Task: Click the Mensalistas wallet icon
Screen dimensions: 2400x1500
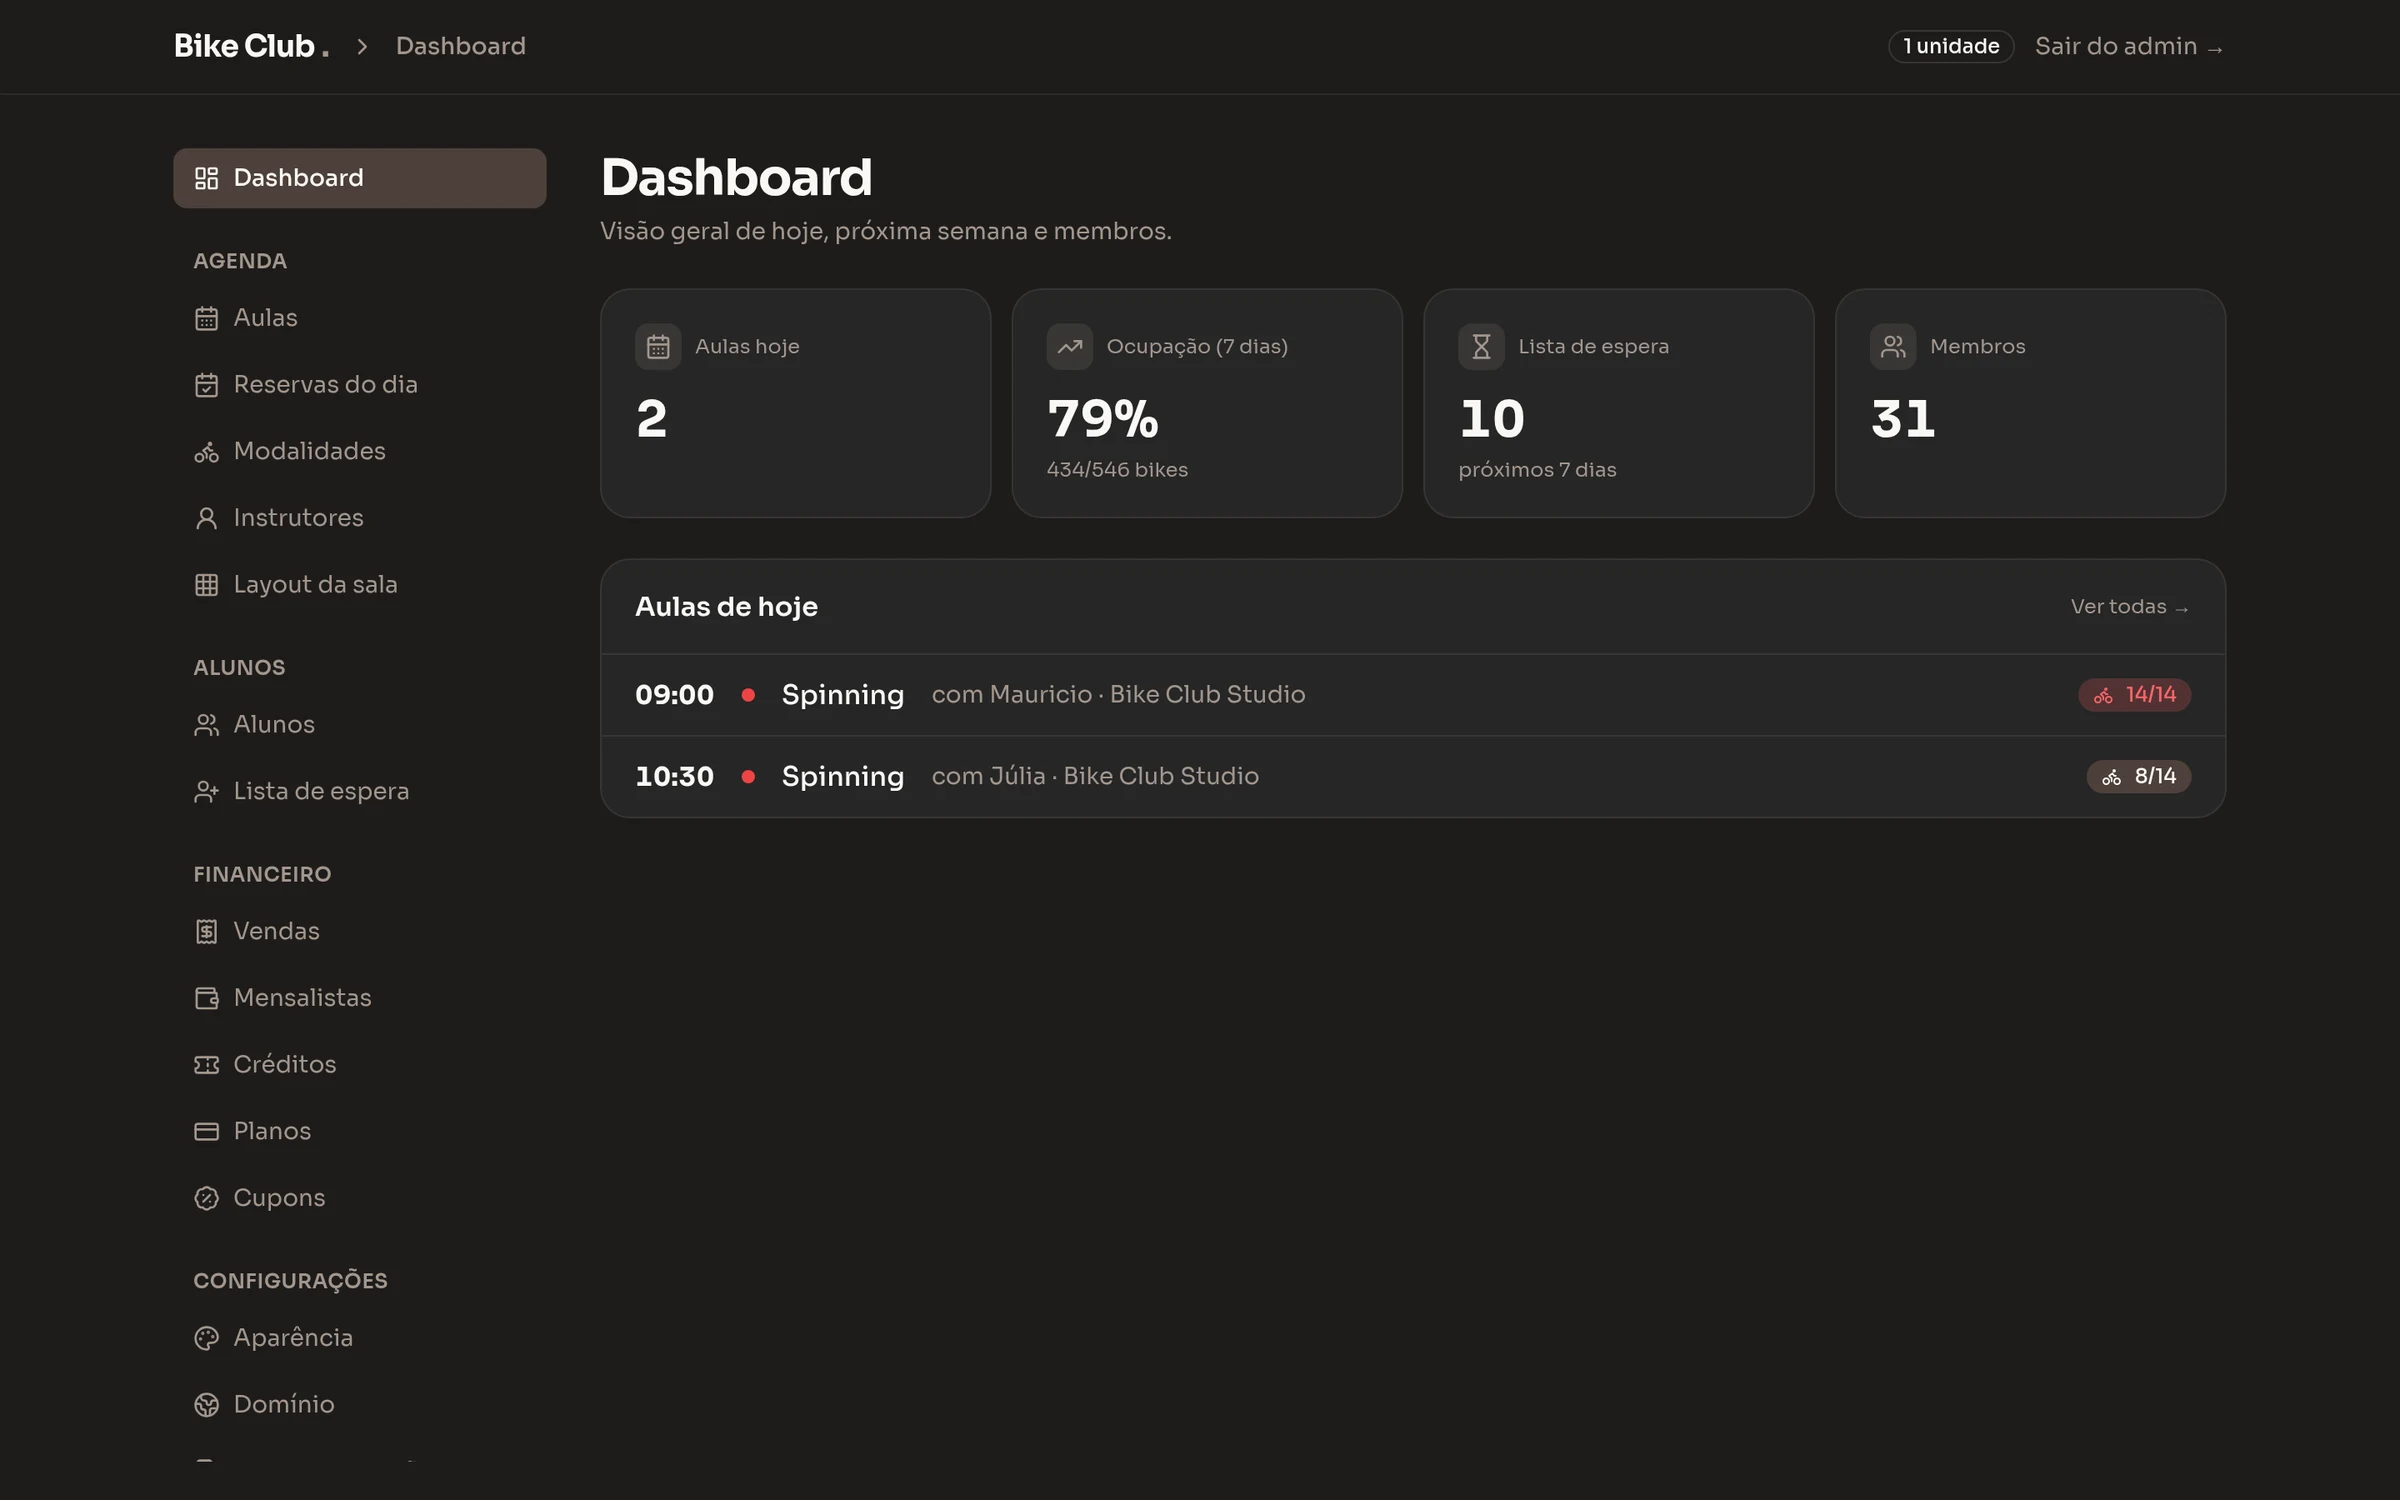Action: point(206,998)
